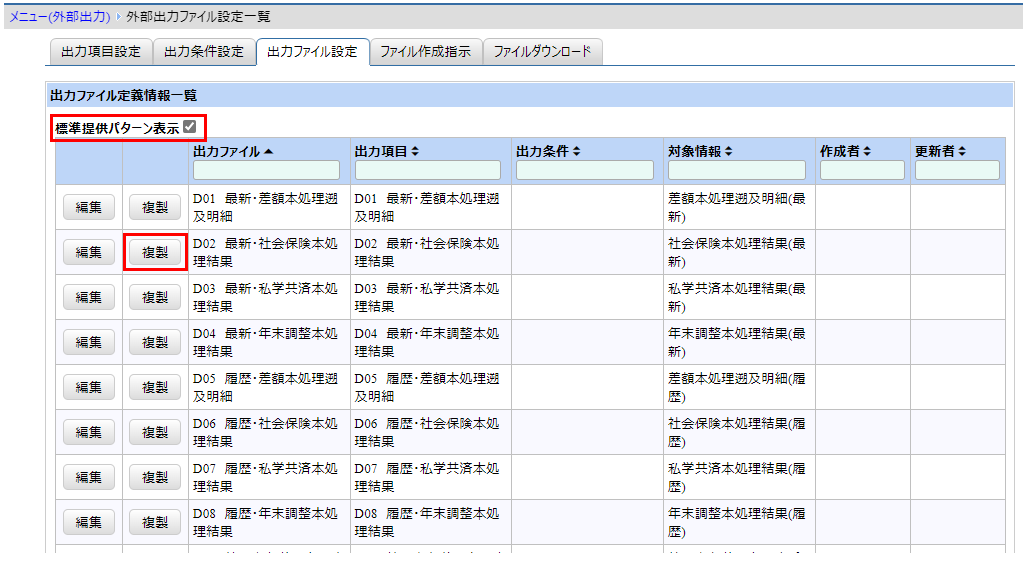Select the 出力ファイル設定 tab
This screenshot has width=1026, height=563.
[313, 52]
